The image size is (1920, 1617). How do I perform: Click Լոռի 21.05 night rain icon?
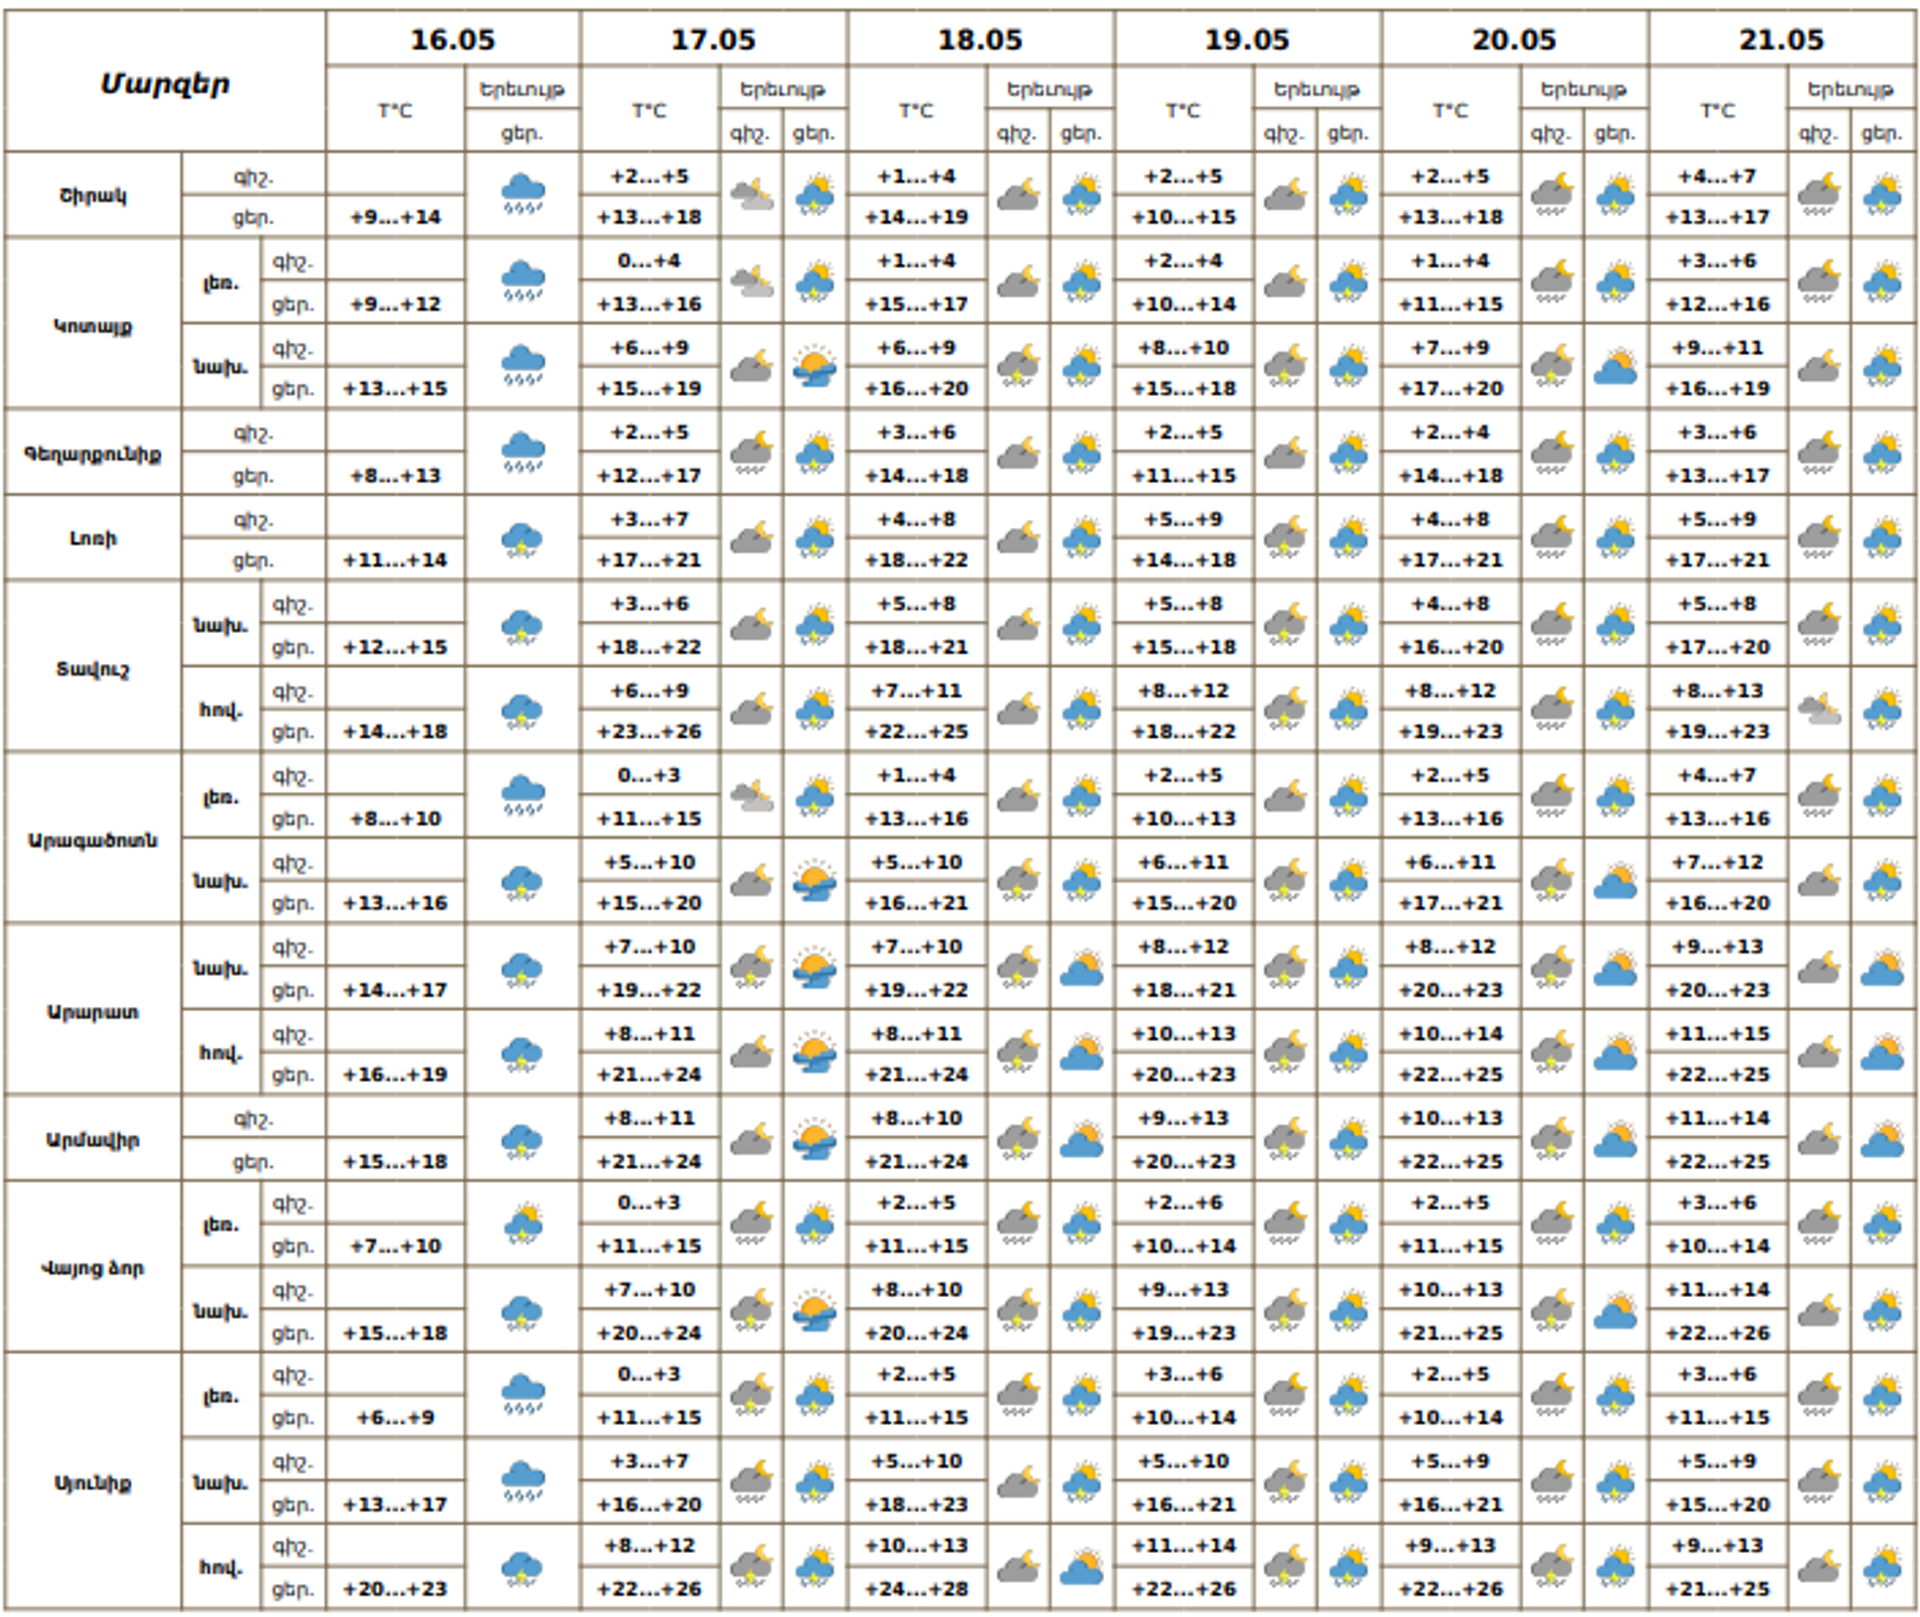point(1819,538)
